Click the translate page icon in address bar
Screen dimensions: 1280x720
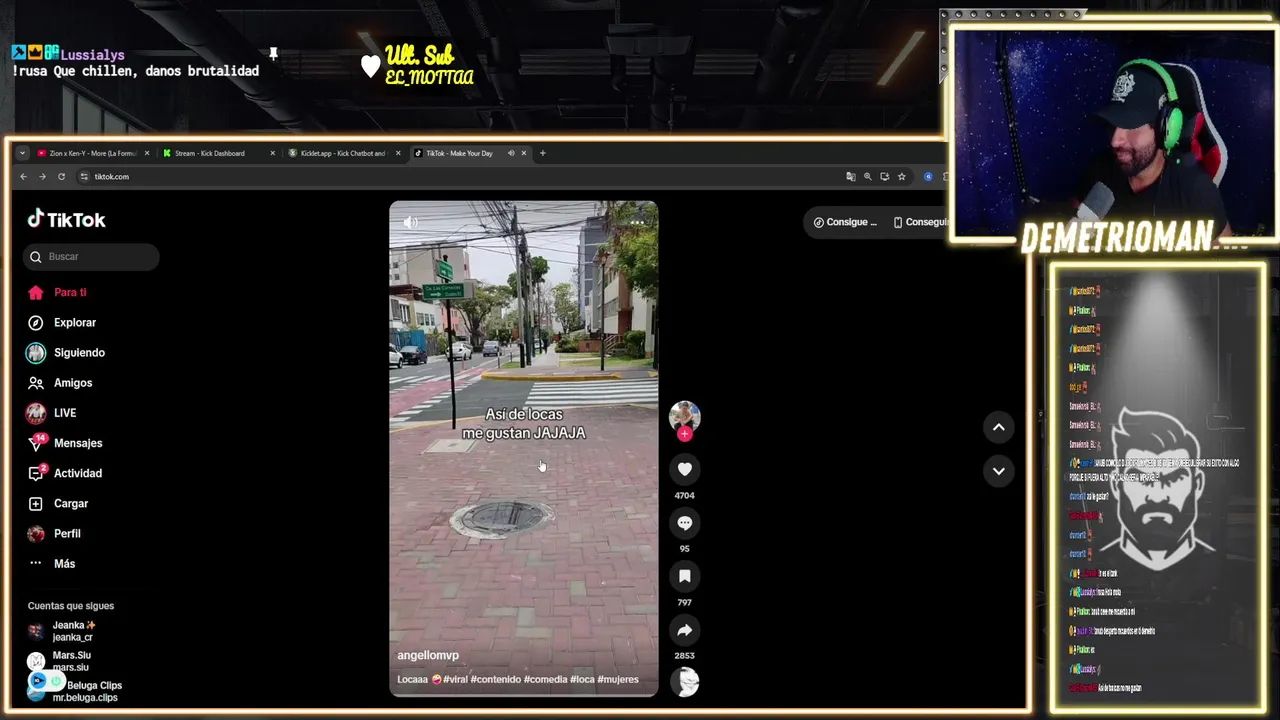click(851, 177)
